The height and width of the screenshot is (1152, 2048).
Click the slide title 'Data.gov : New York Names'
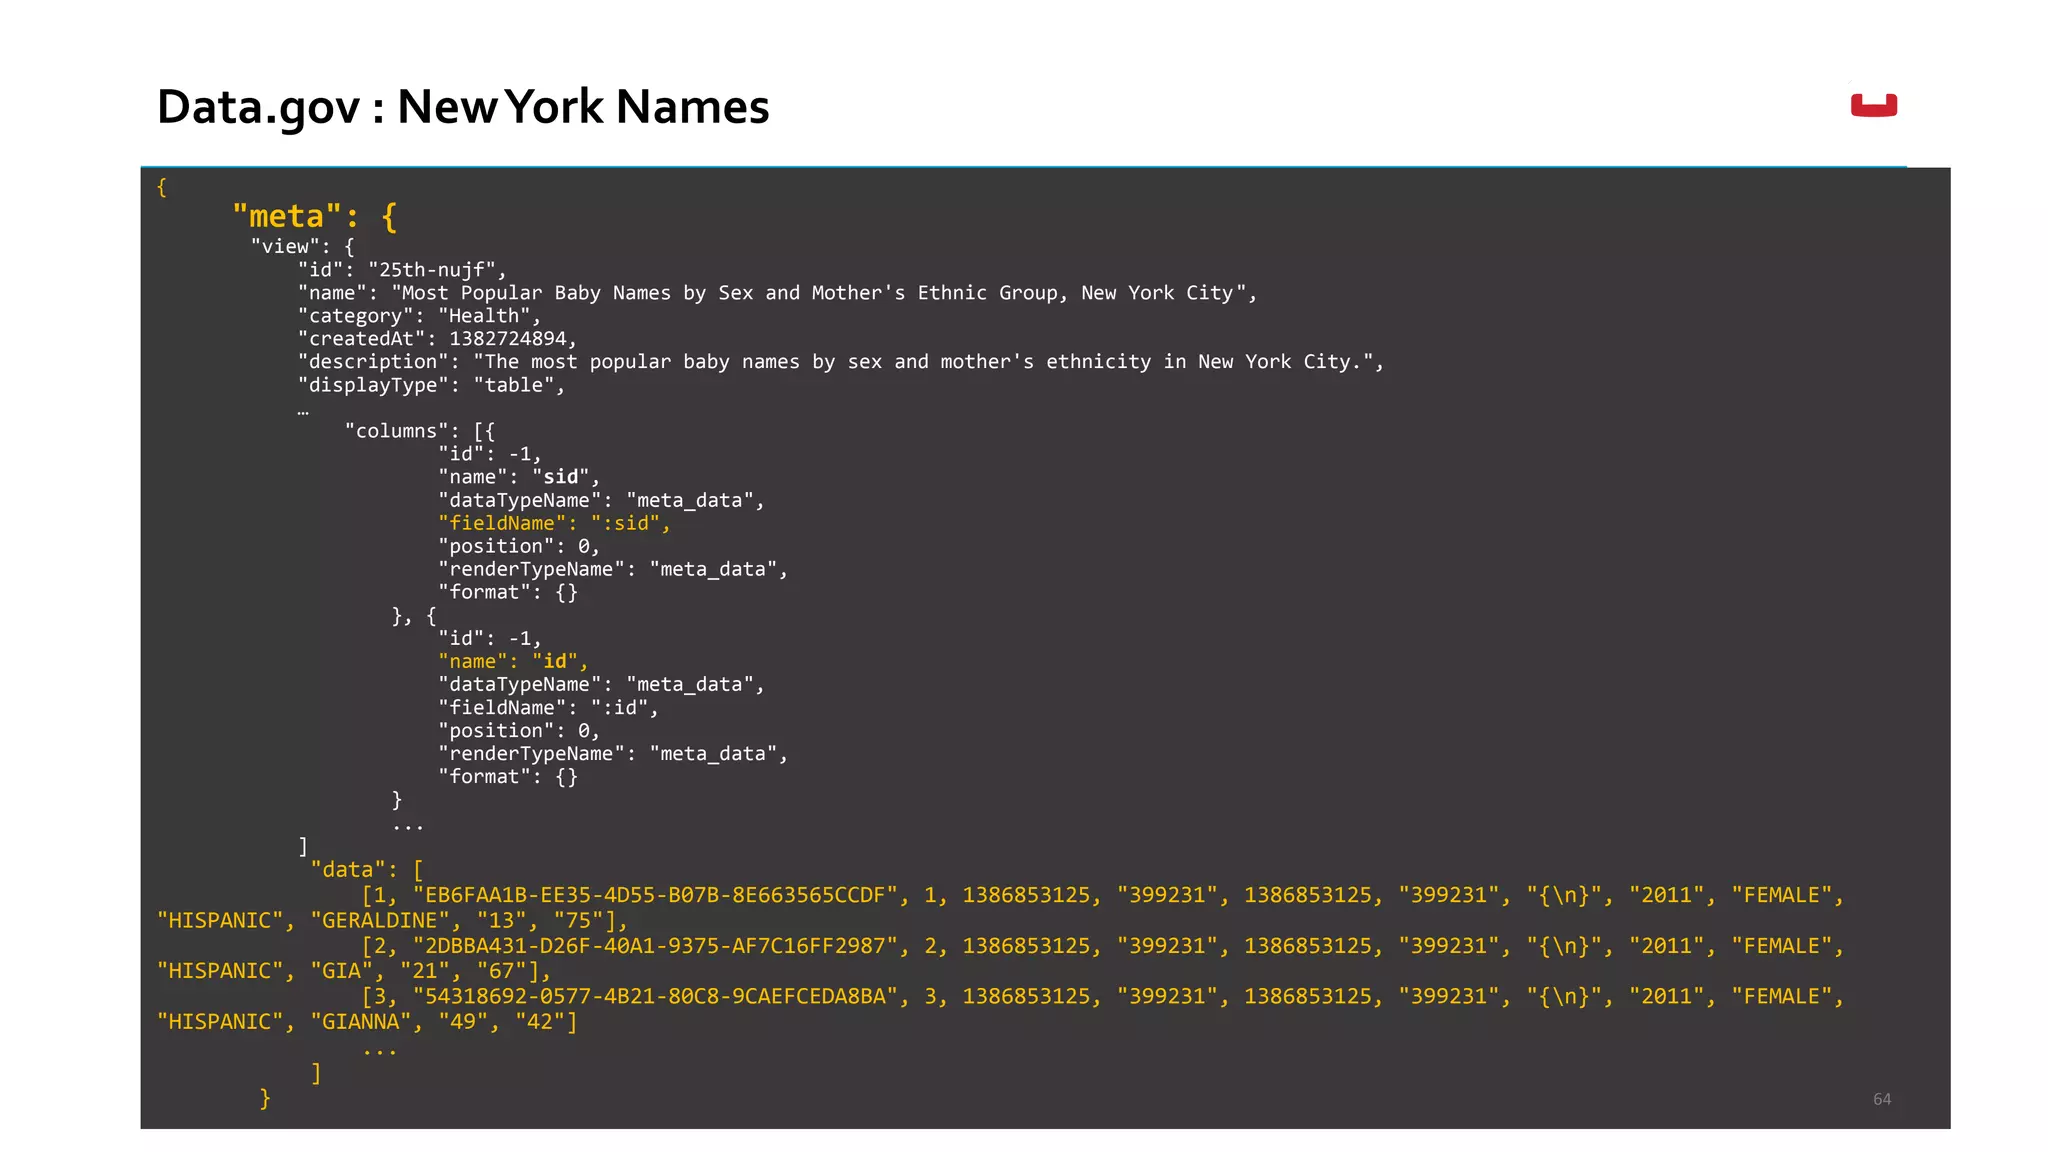point(463,107)
